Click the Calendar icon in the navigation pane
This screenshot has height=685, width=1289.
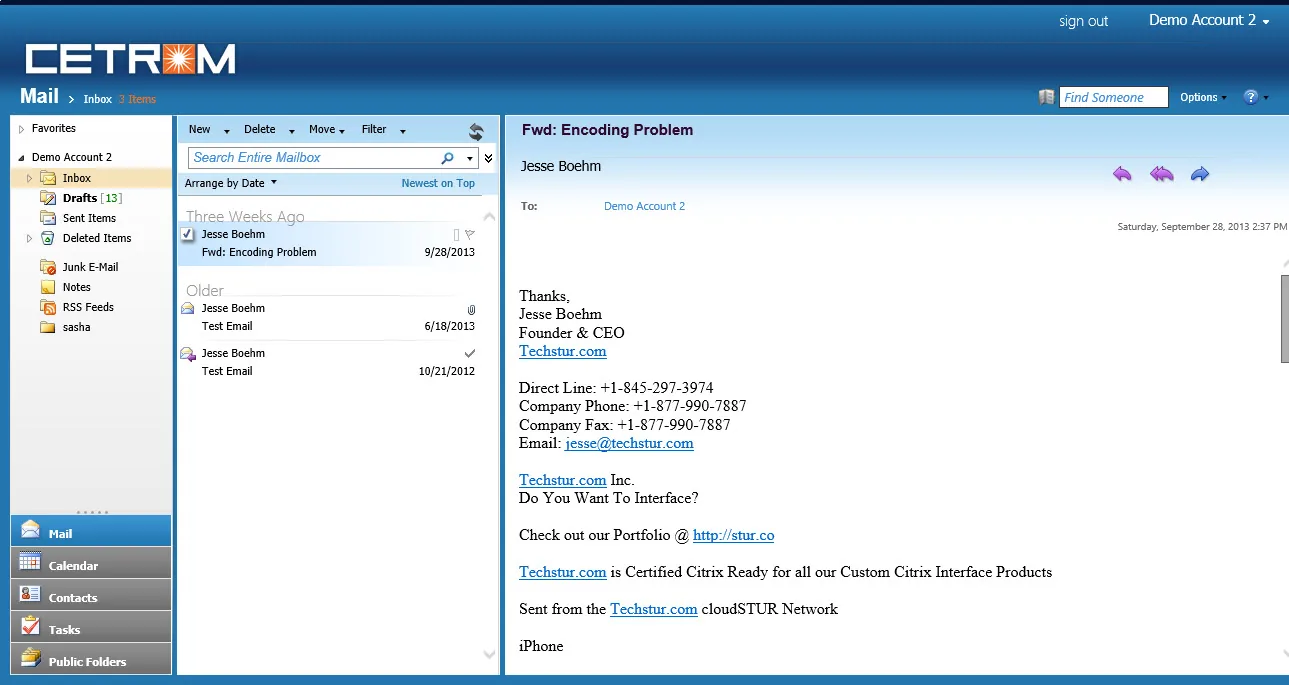coord(30,561)
